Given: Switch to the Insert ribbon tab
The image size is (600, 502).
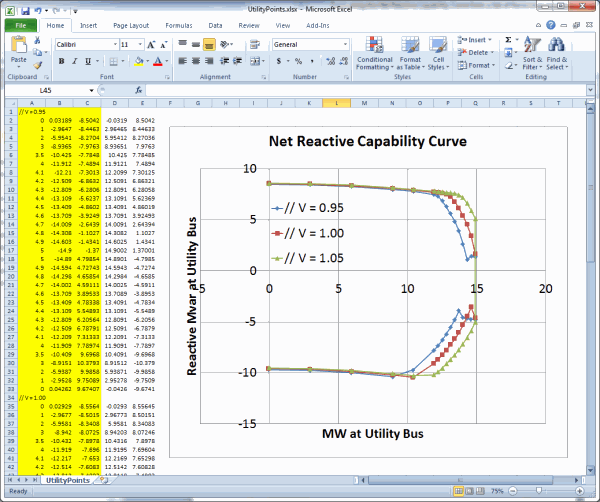Looking at the screenshot, I should pos(88,25).
